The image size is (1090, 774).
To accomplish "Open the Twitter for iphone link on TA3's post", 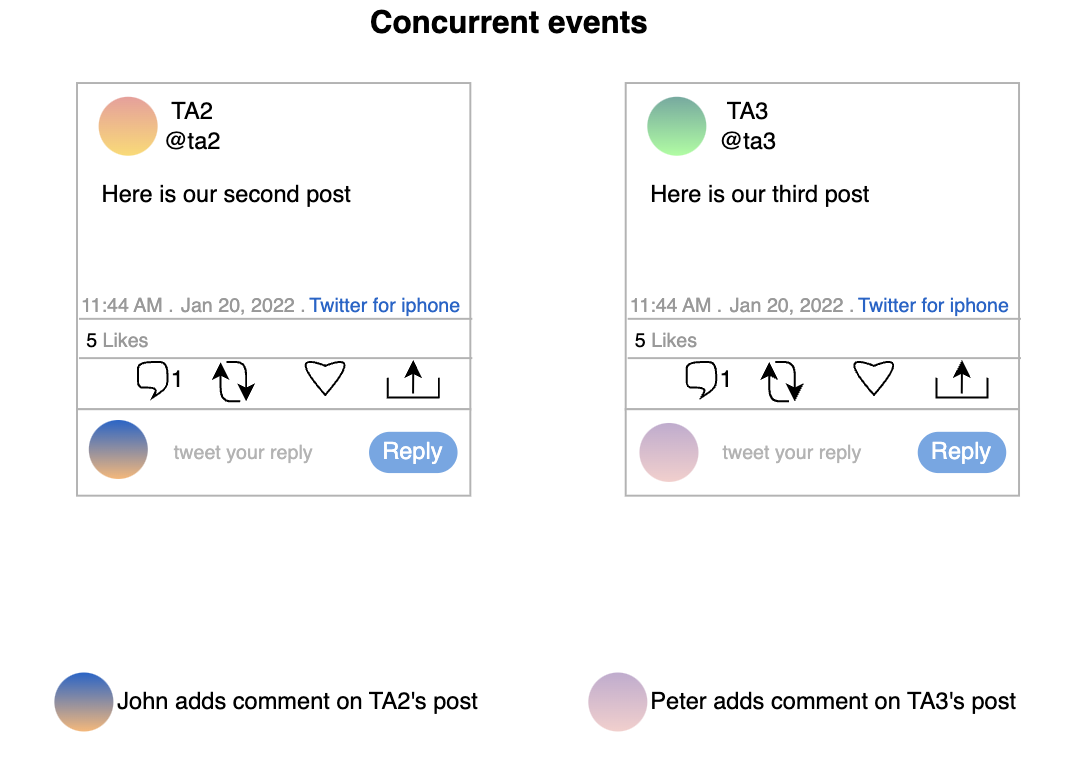I will [933, 305].
